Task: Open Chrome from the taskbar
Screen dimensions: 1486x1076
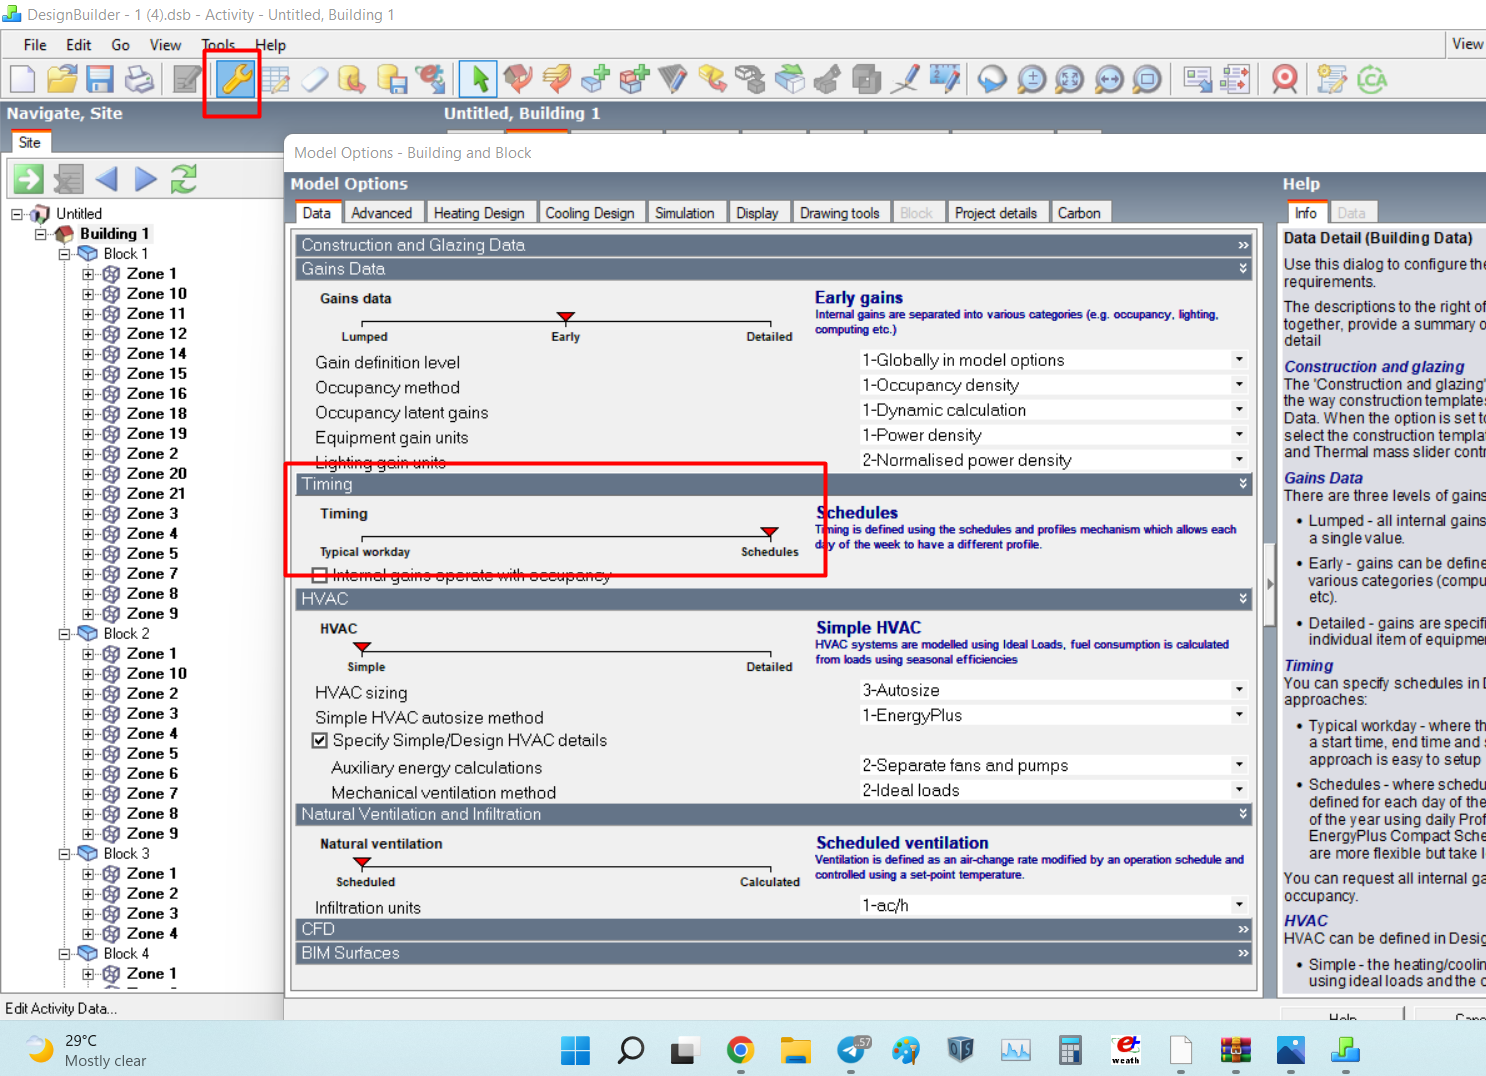Action: tap(740, 1050)
